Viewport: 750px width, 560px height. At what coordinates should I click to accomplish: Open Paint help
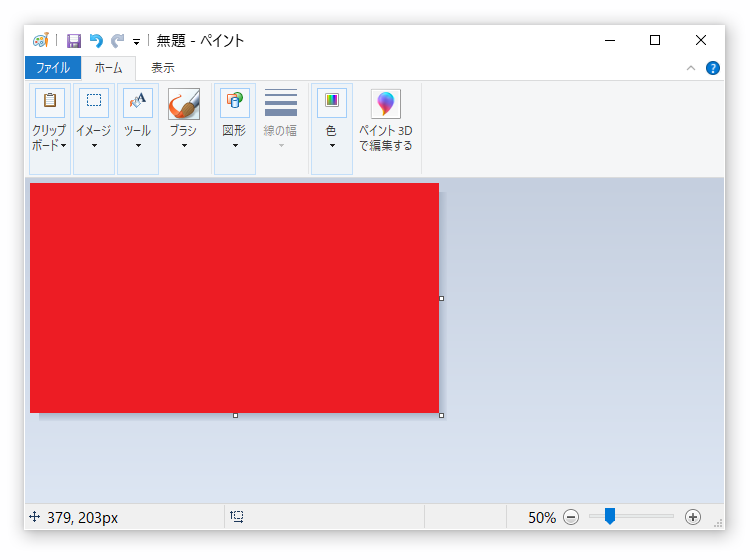pyautogui.click(x=713, y=68)
